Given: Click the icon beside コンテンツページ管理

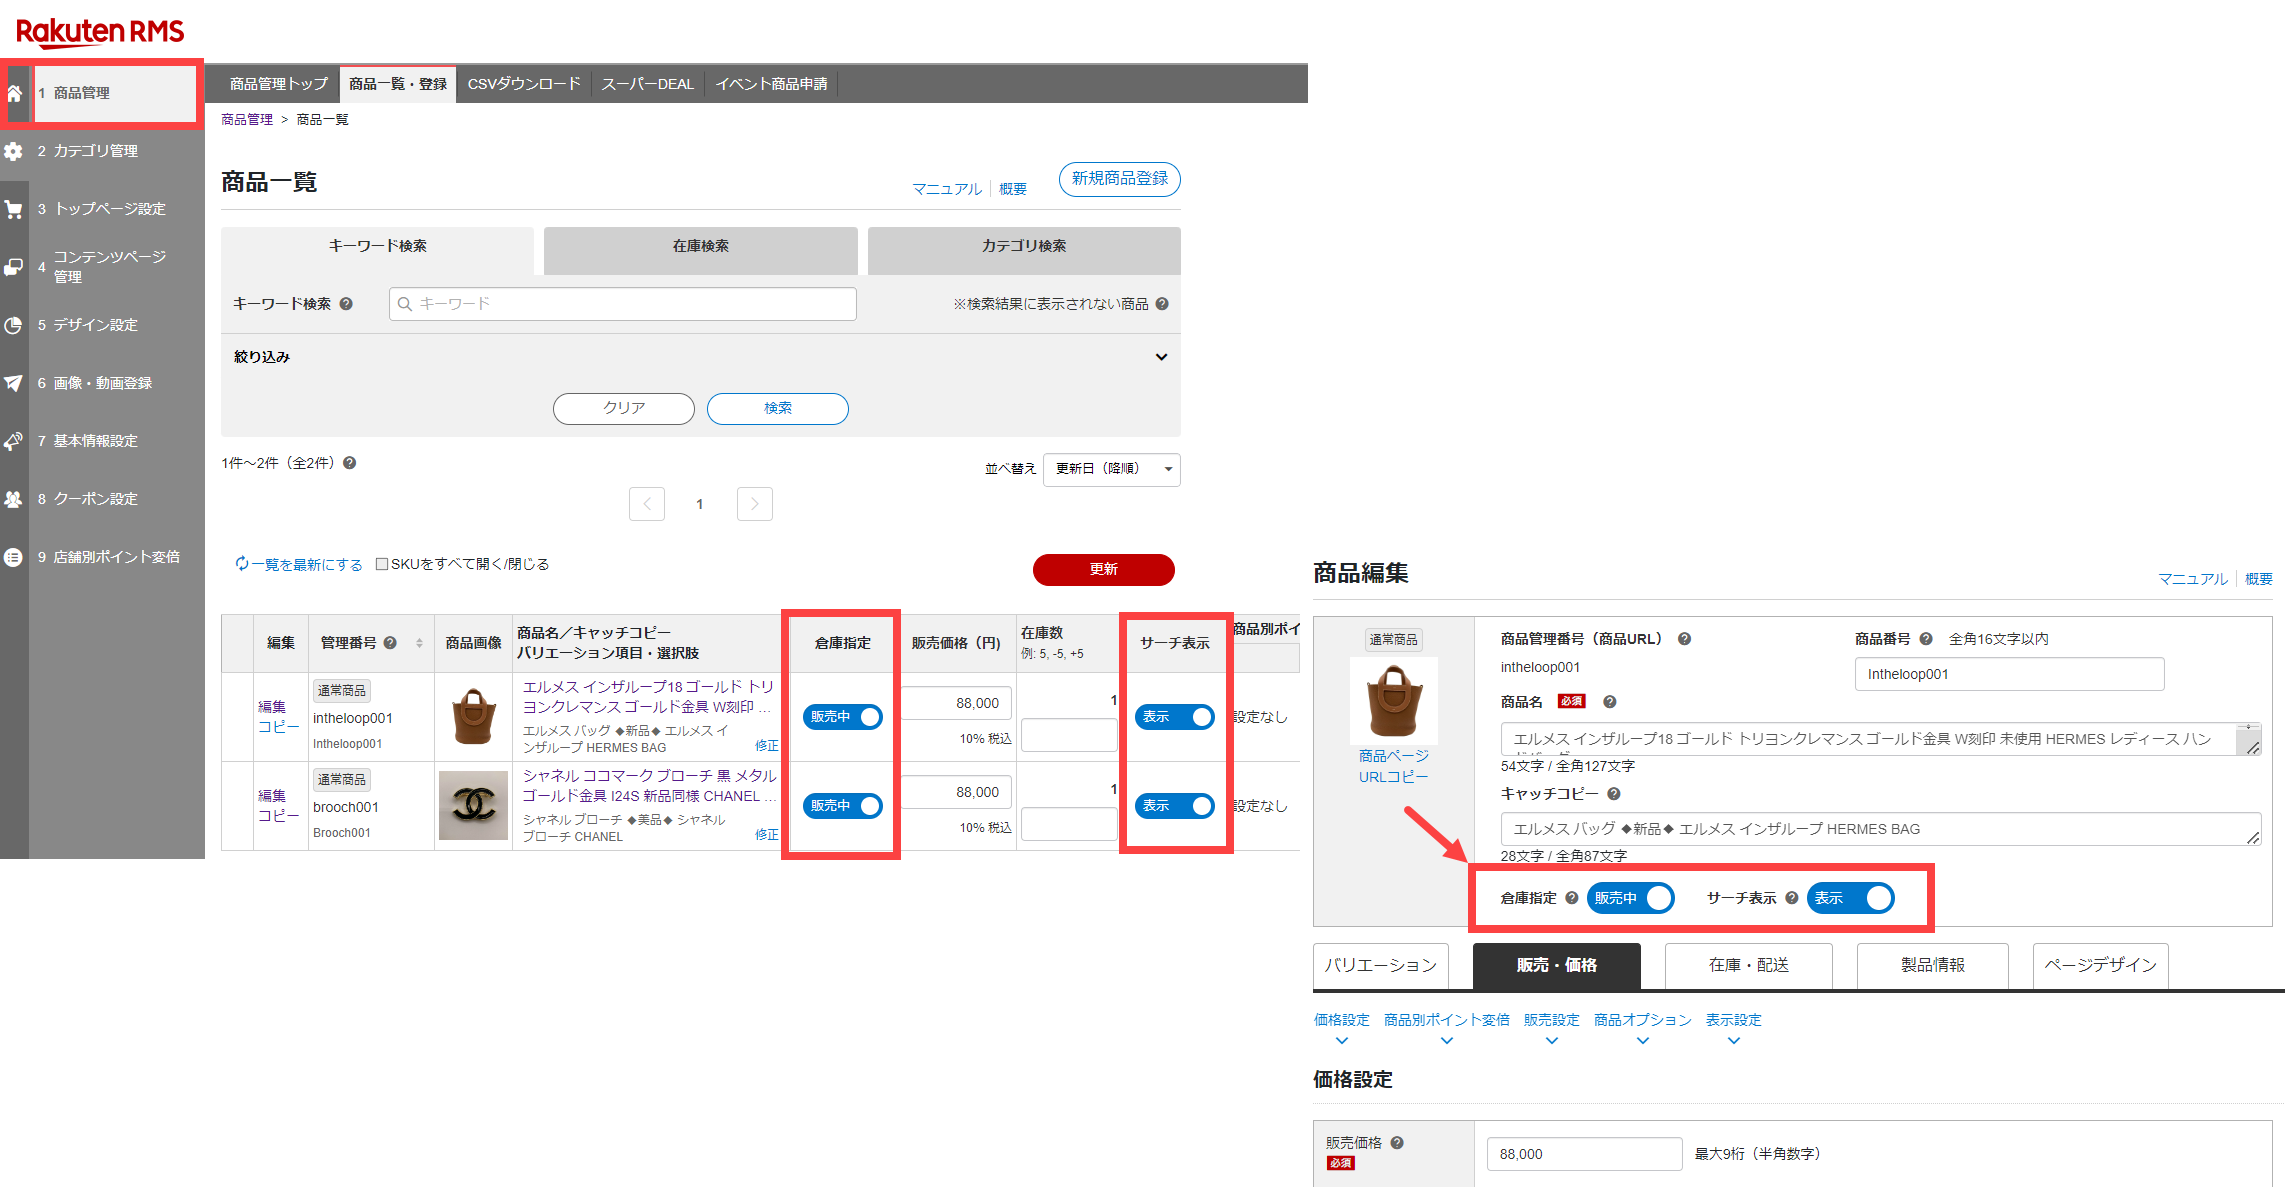Looking at the screenshot, I should click(x=14, y=267).
